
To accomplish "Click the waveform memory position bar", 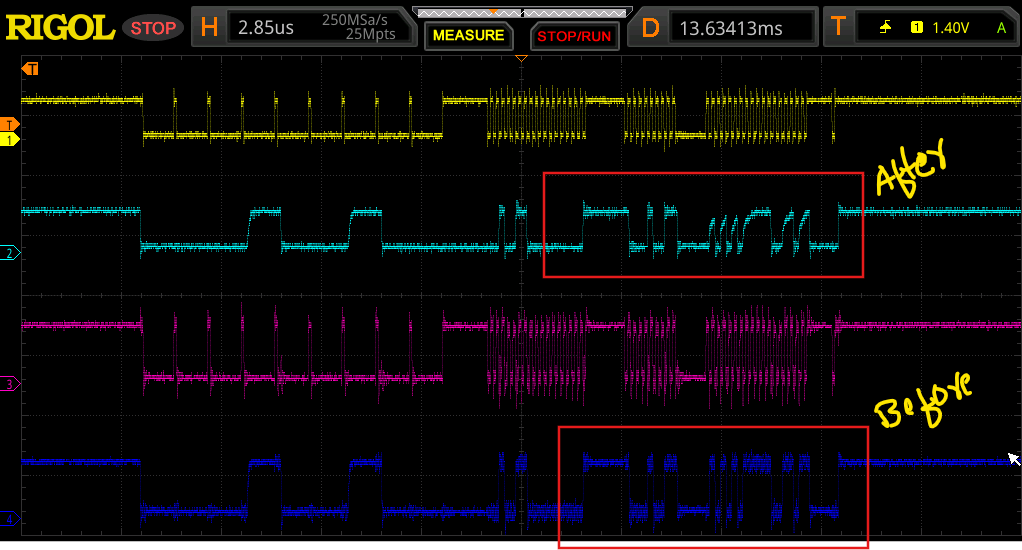I will pyautogui.click(x=521, y=12).
